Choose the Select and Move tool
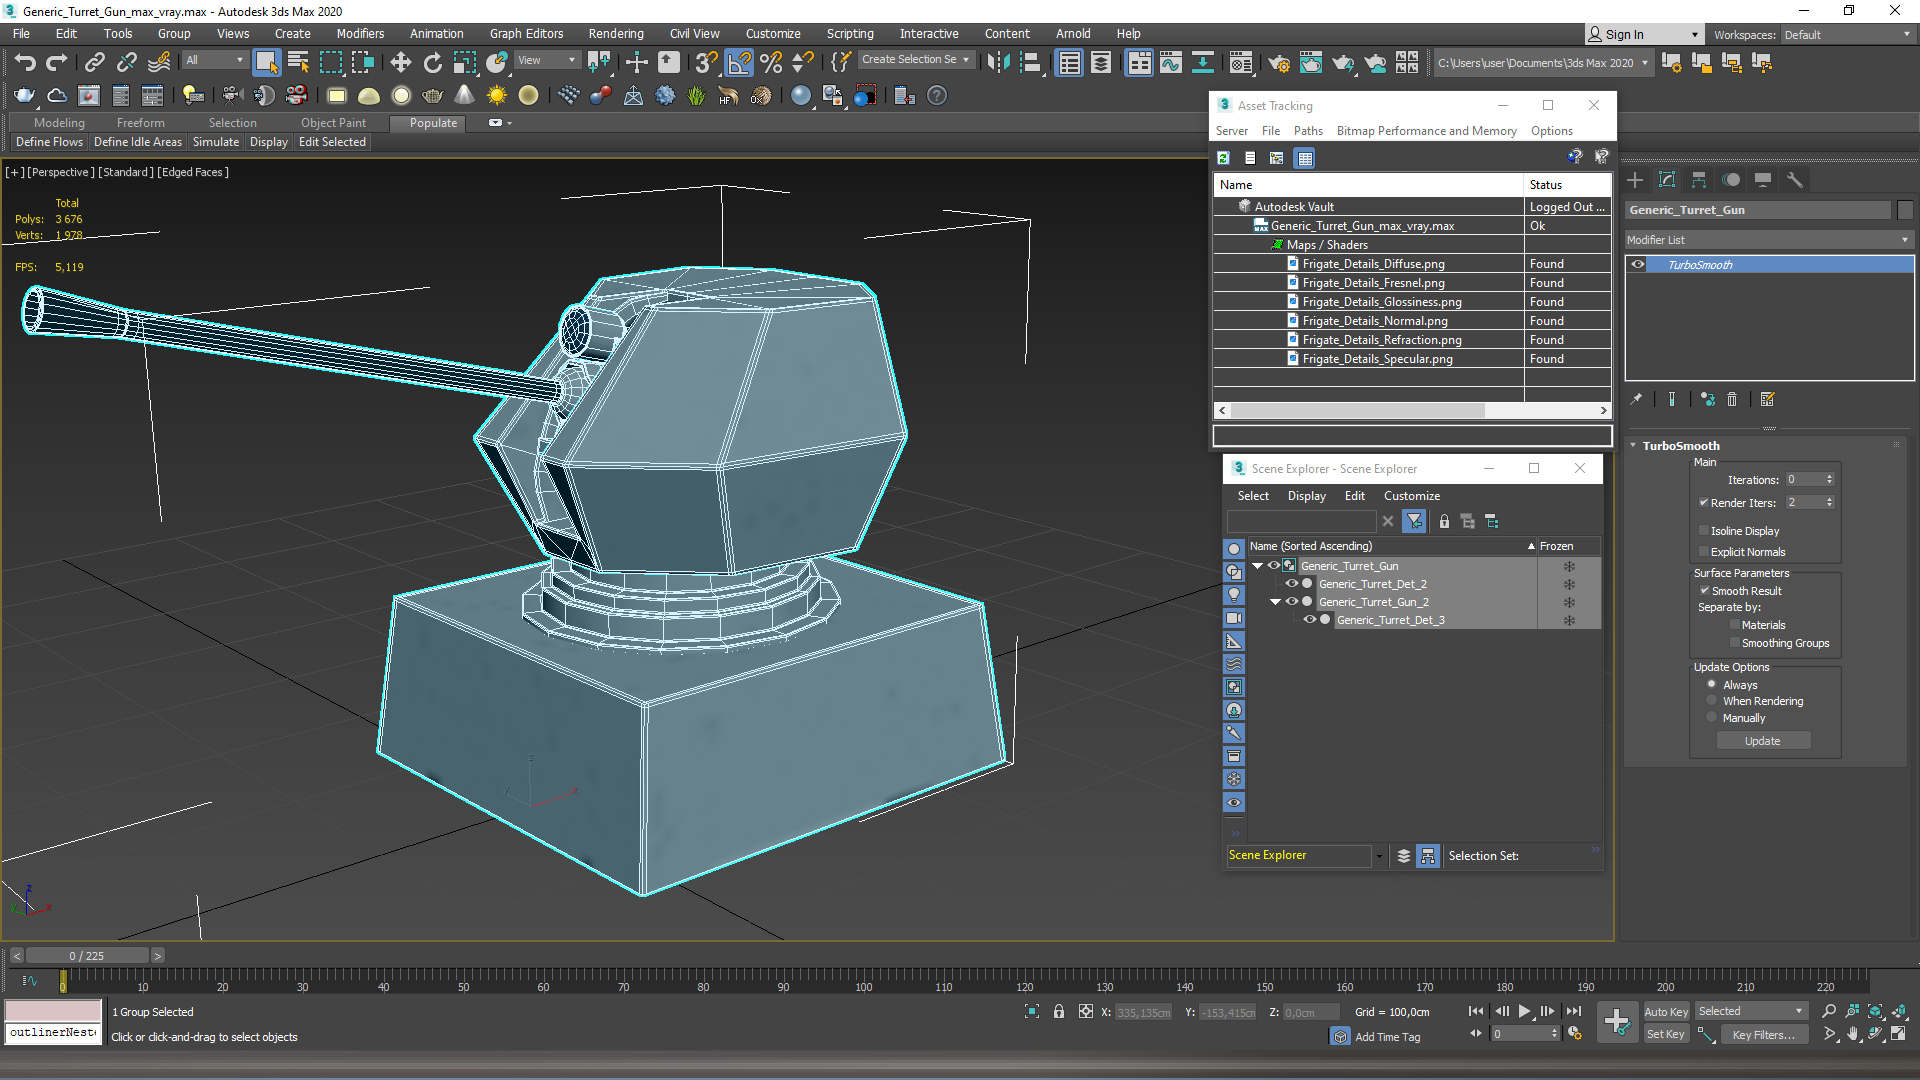 tap(401, 62)
